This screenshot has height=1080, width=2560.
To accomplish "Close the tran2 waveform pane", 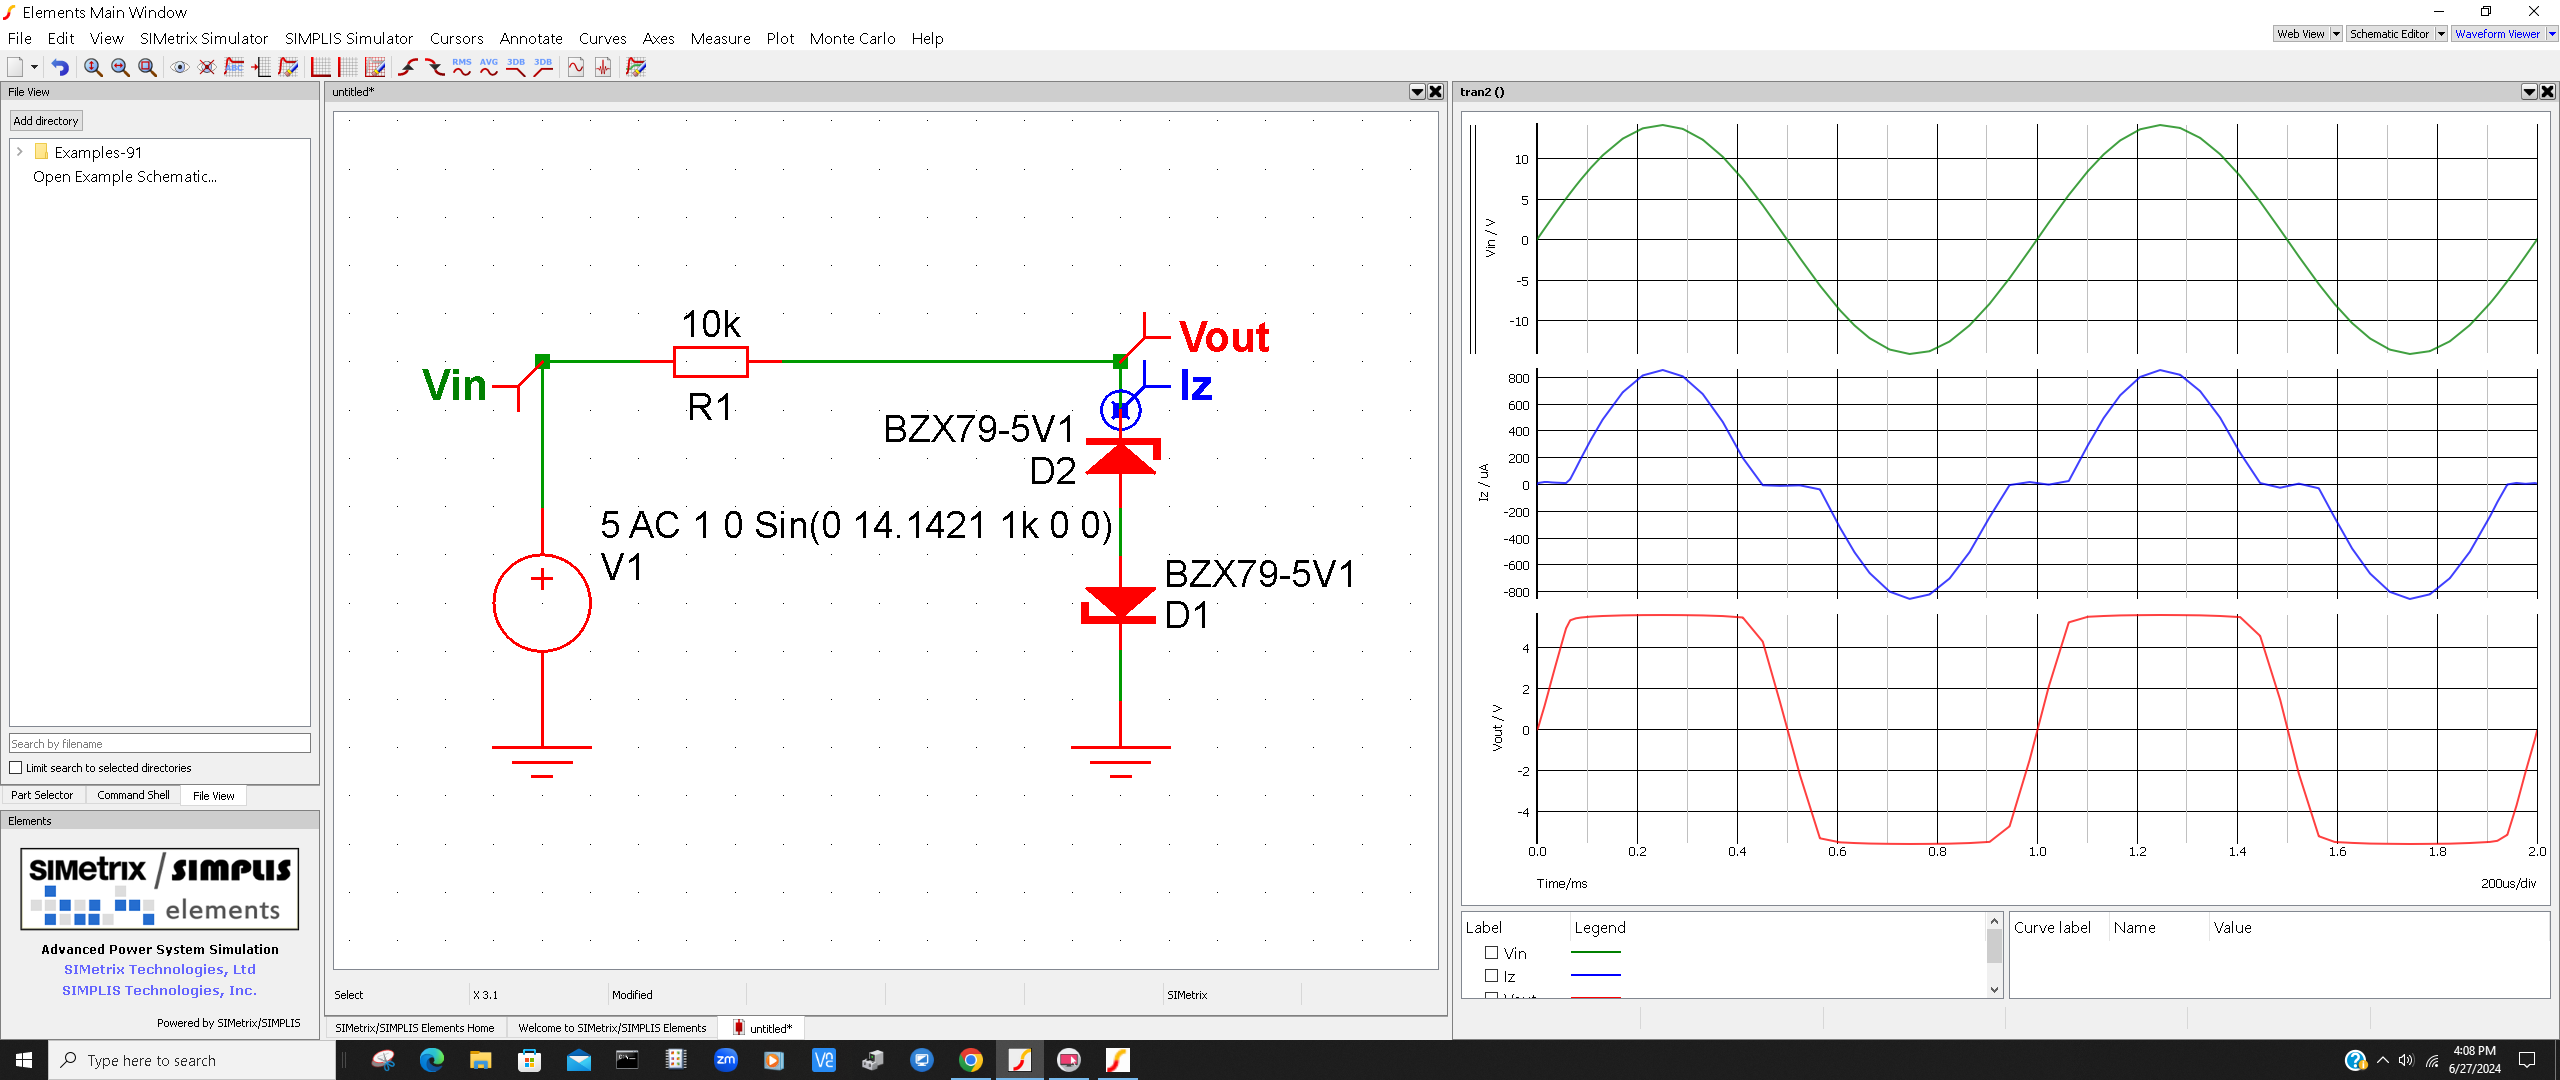I will coord(2547,92).
